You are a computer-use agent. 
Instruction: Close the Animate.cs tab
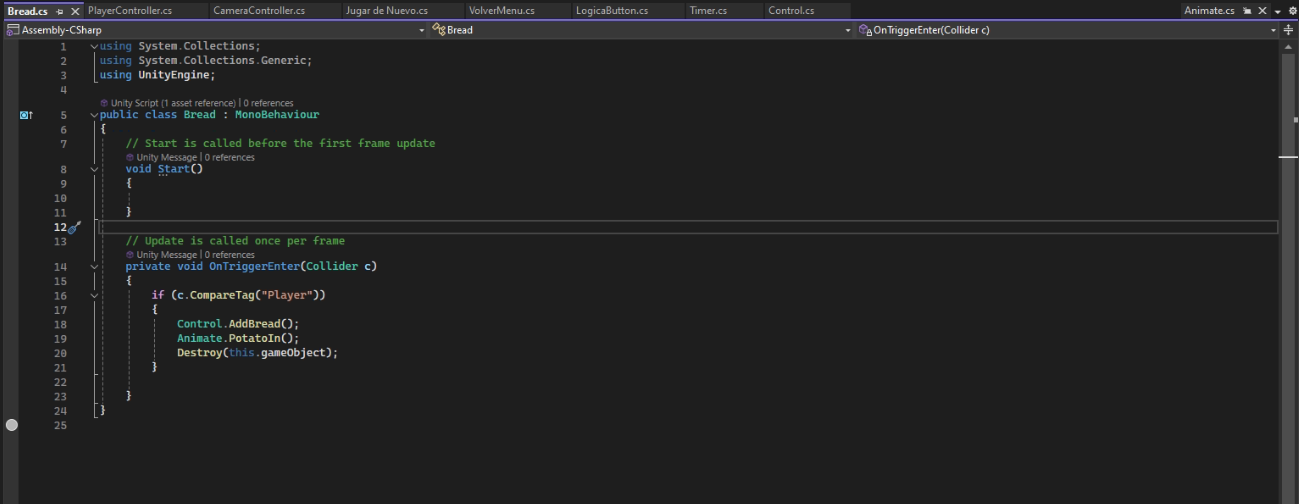[x=1262, y=11]
